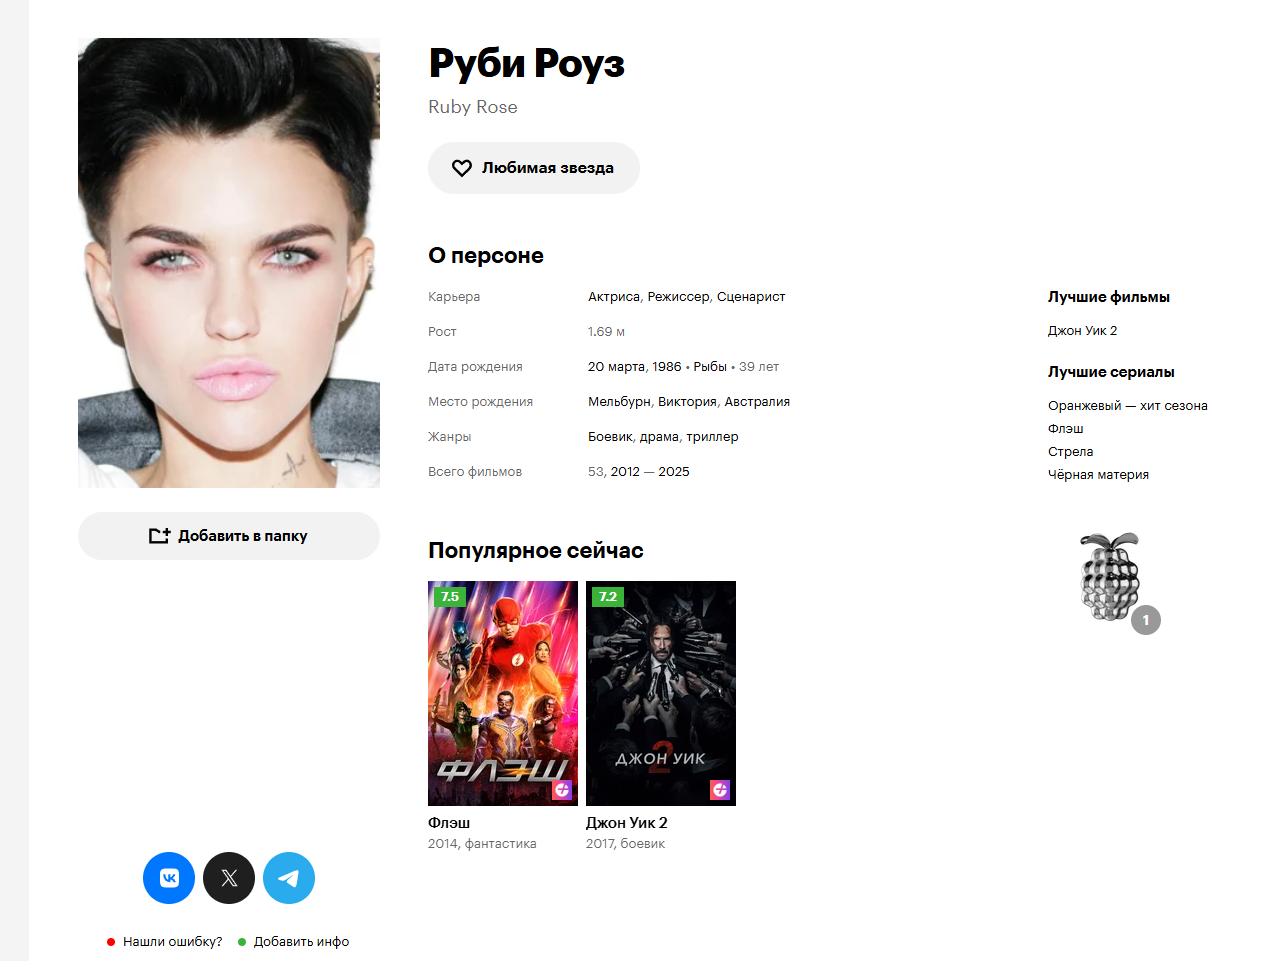1286x961 pixels.
Task: Open the Джон Уик 2 poster thumbnail
Action: (x=661, y=693)
